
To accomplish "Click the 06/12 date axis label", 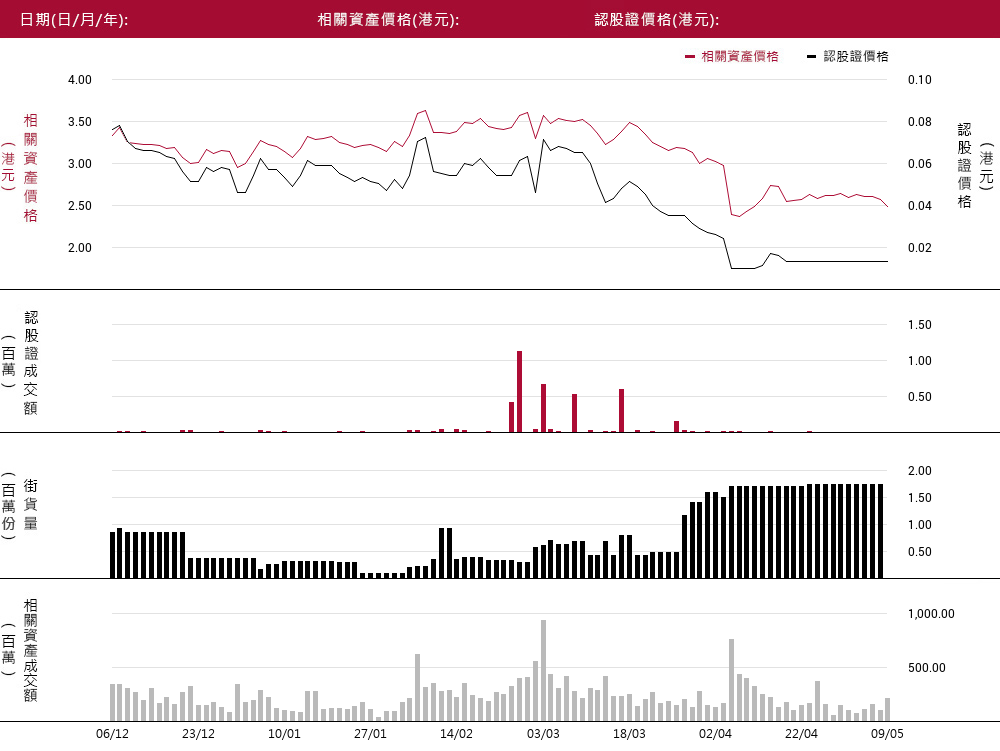I will pyautogui.click(x=112, y=734).
